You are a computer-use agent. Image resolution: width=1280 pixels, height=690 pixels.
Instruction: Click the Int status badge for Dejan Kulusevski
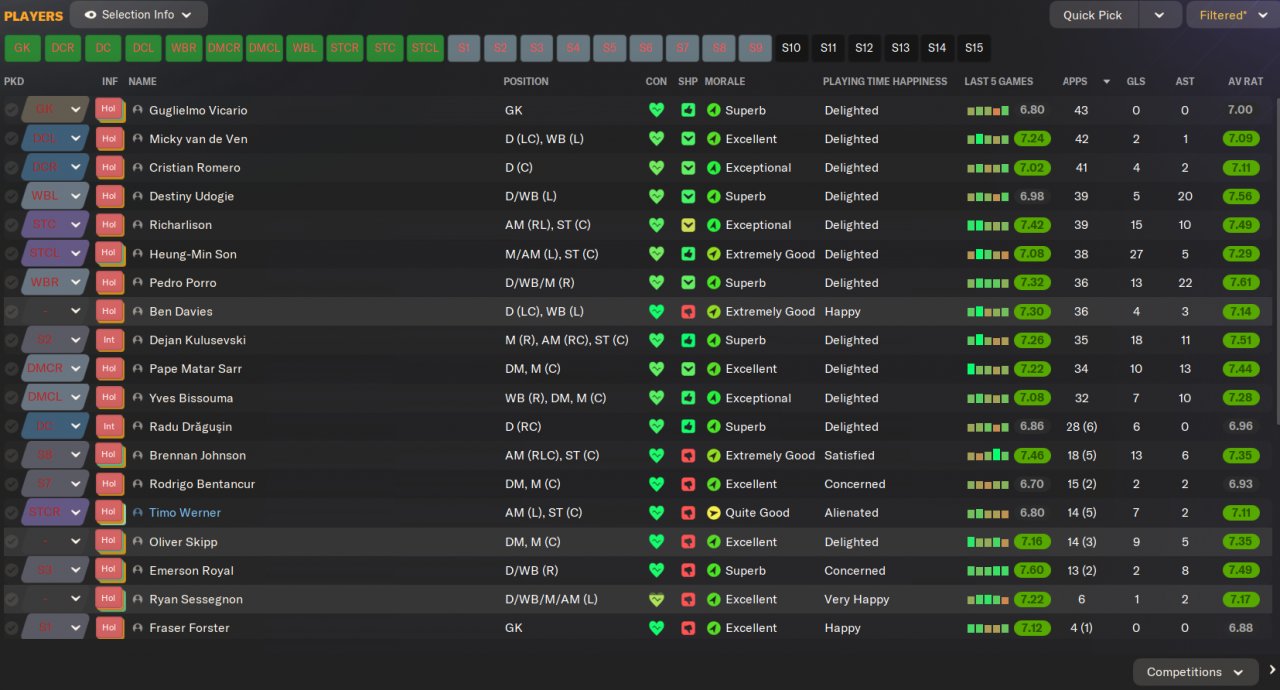pyautogui.click(x=109, y=340)
